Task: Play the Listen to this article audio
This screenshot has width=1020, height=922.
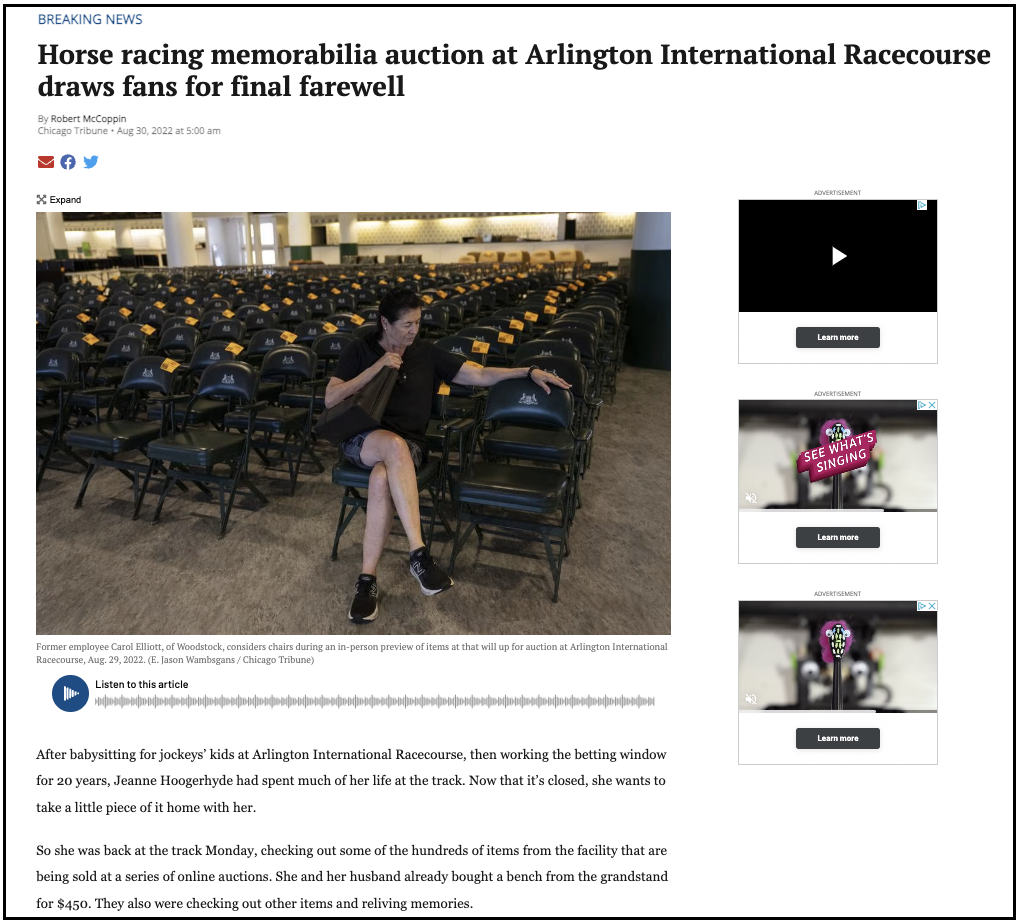Action: pyautogui.click(x=70, y=693)
